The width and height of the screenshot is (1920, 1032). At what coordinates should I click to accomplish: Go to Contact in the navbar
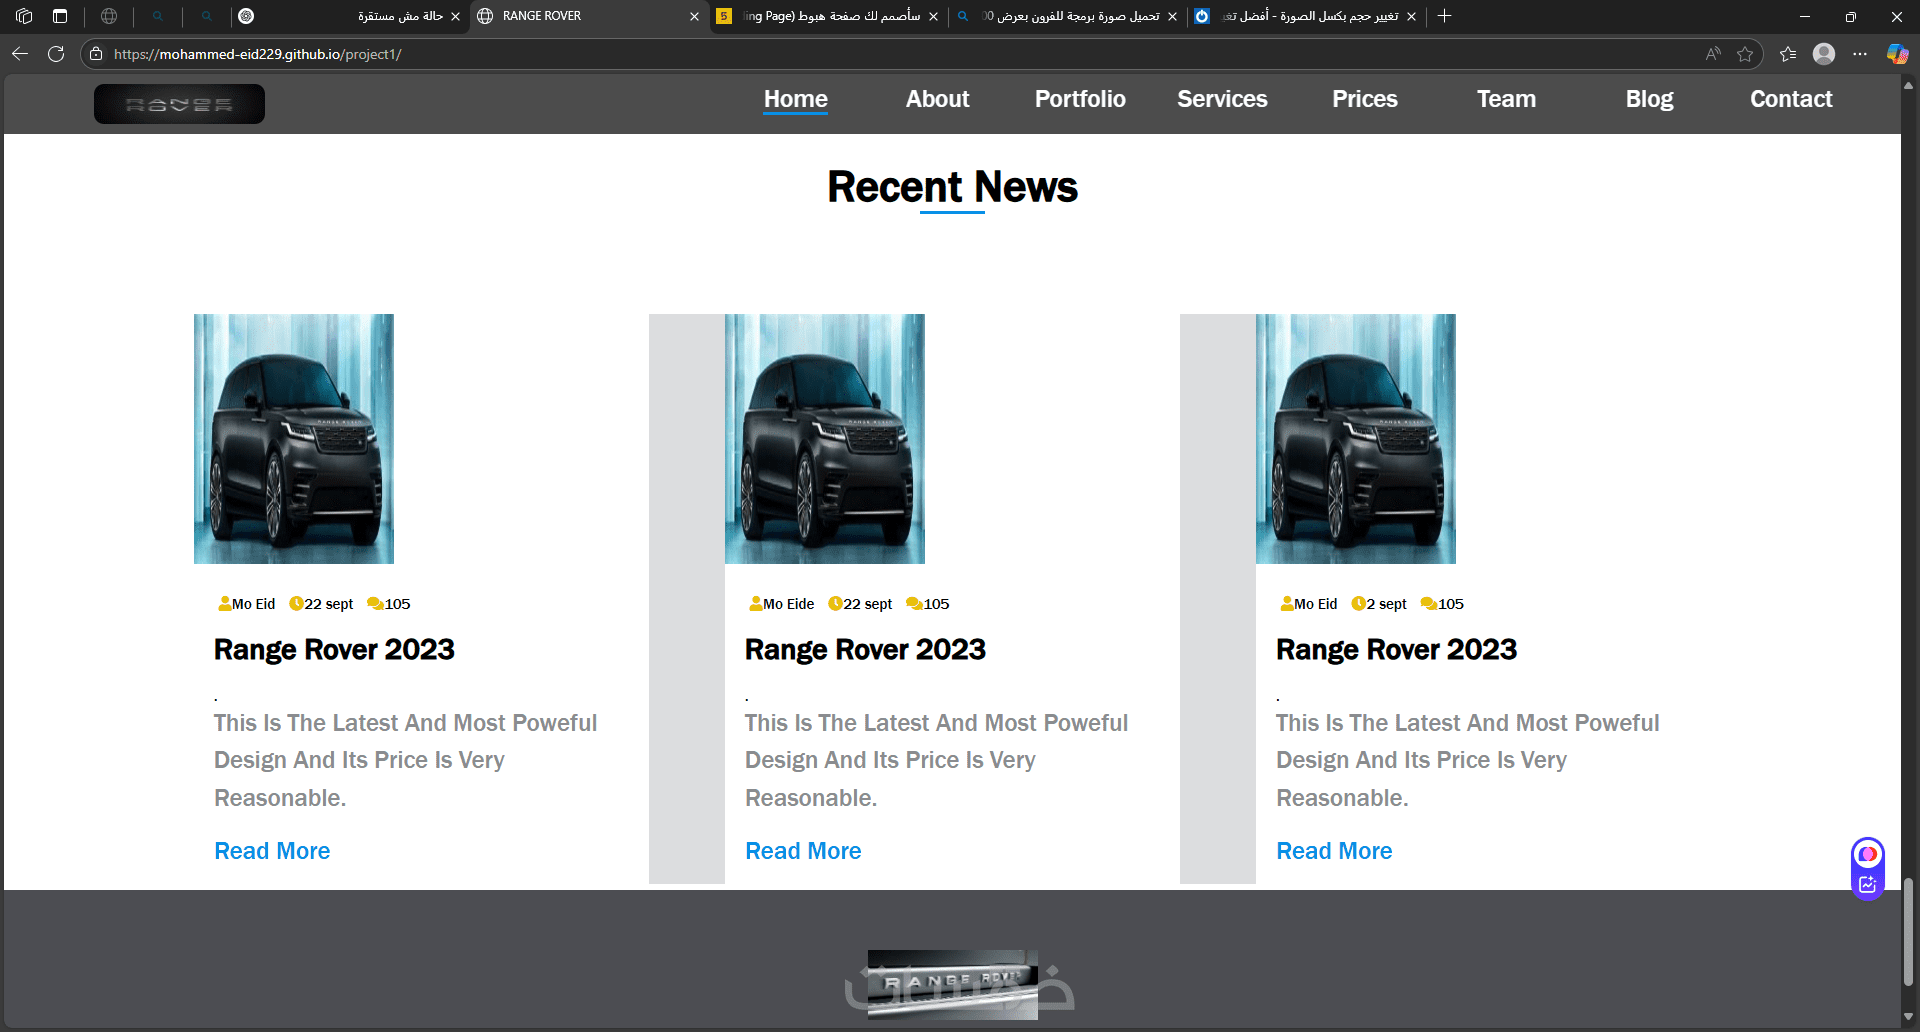click(1791, 99)
